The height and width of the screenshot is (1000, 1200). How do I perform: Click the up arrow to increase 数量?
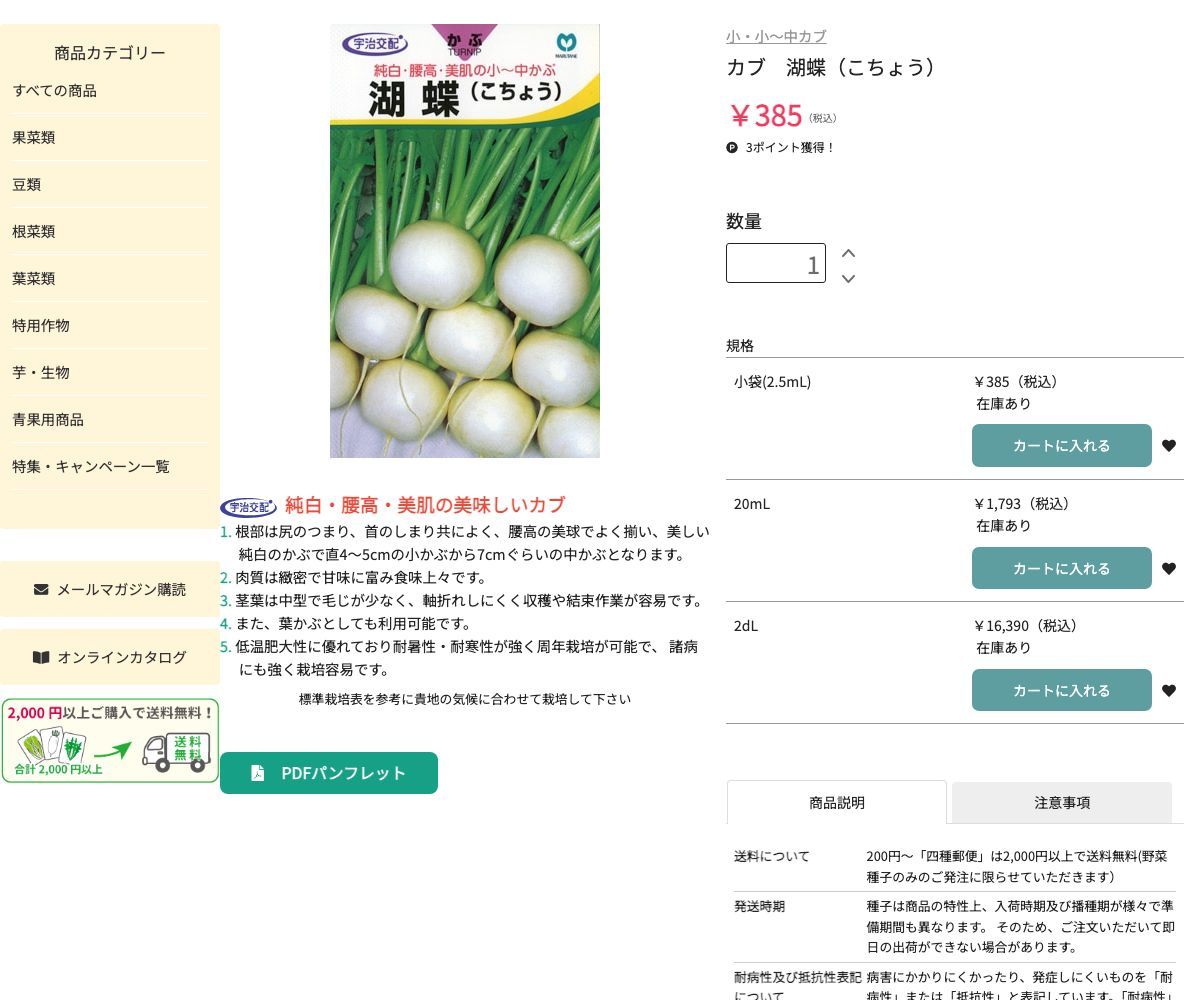[x=848, y=253]
